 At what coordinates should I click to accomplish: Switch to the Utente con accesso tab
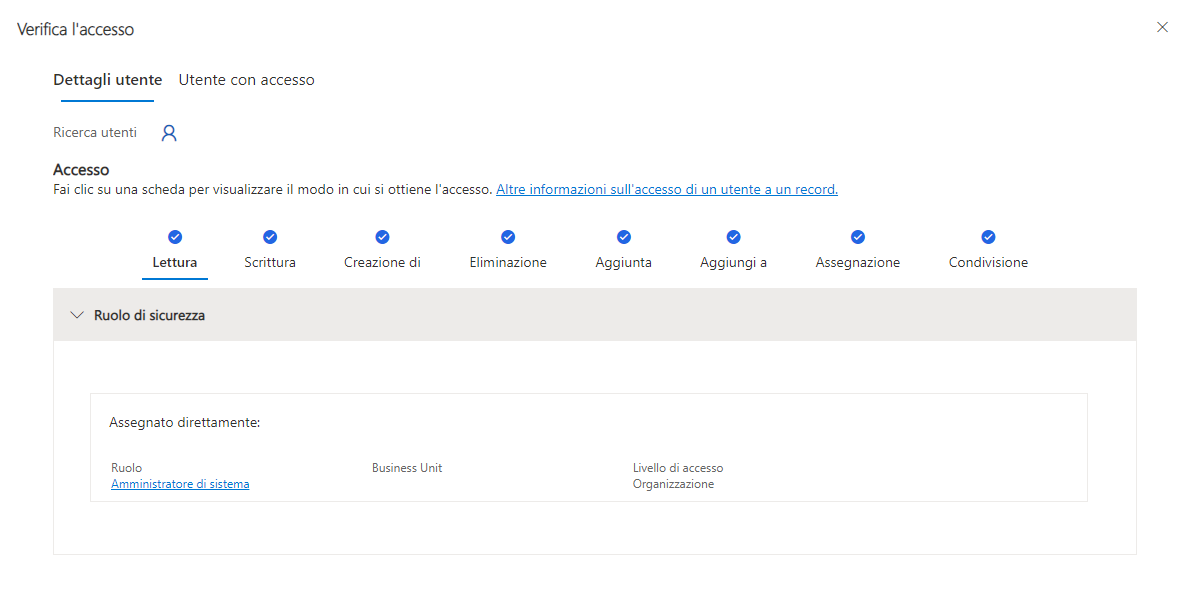click(x=246, y=80)
